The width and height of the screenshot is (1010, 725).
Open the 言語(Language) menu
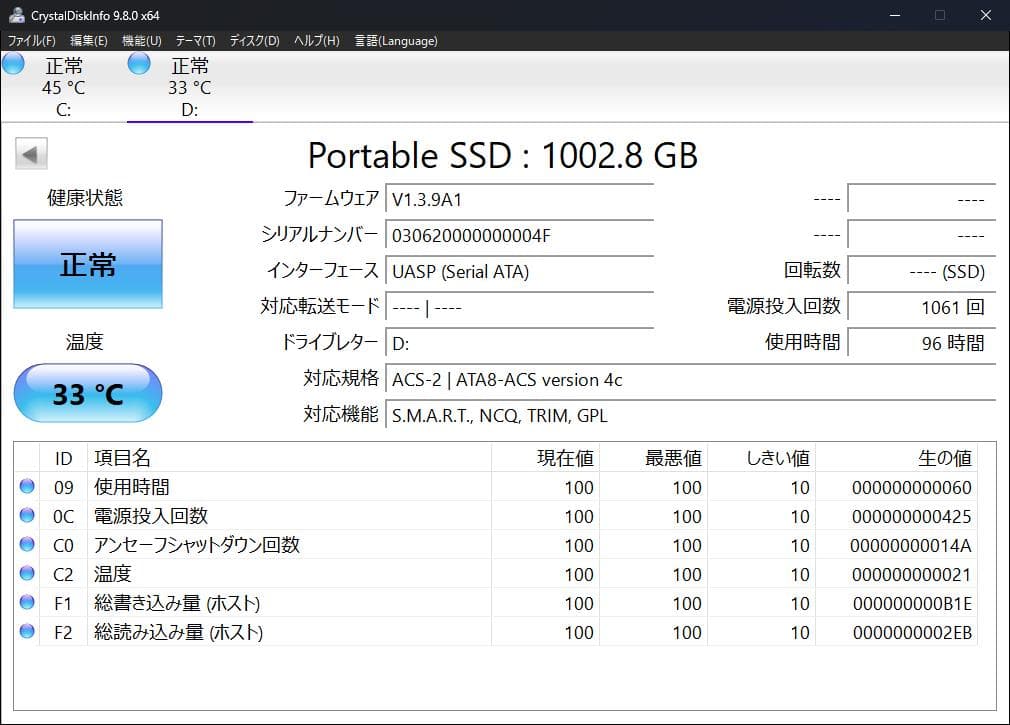pos(396,41)
